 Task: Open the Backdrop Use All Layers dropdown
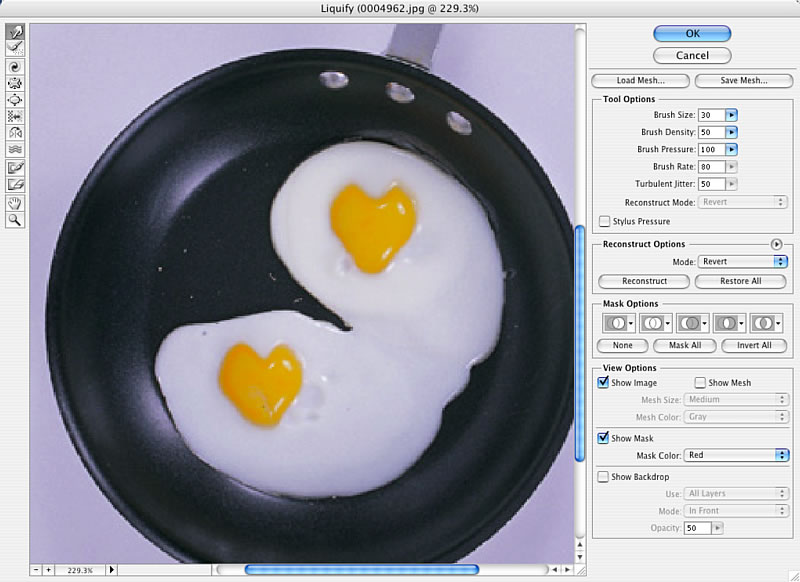pos(736,493)
